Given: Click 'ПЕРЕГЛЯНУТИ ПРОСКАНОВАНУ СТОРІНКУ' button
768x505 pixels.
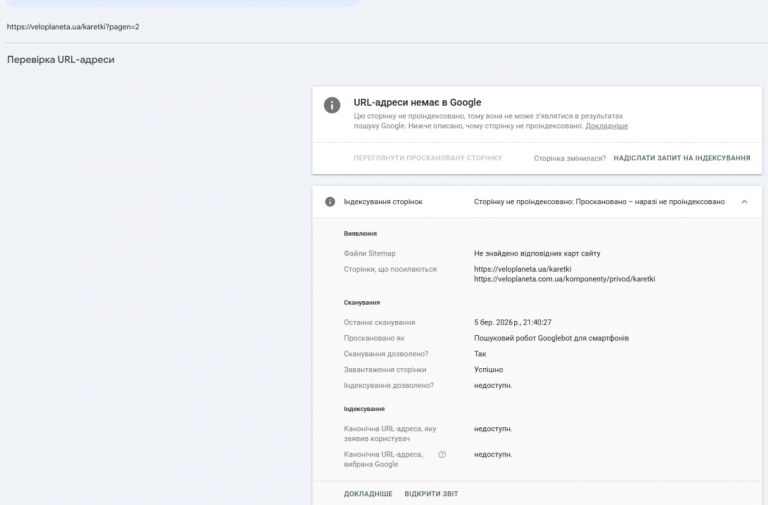Looking at the screenshot, I should (x=428, y=158).
